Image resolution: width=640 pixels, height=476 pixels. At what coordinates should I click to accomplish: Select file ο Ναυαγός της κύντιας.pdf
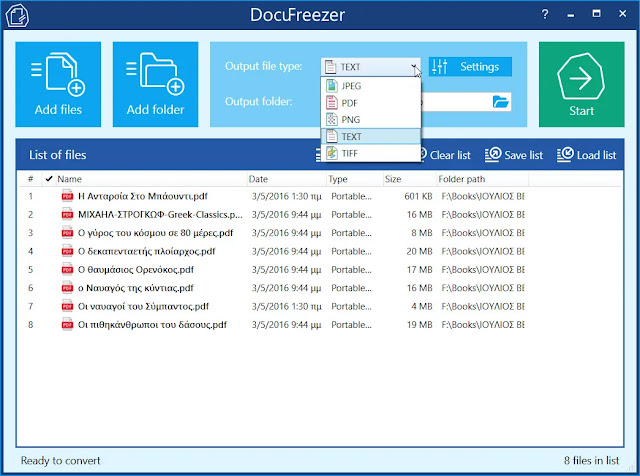pos(136,288)
